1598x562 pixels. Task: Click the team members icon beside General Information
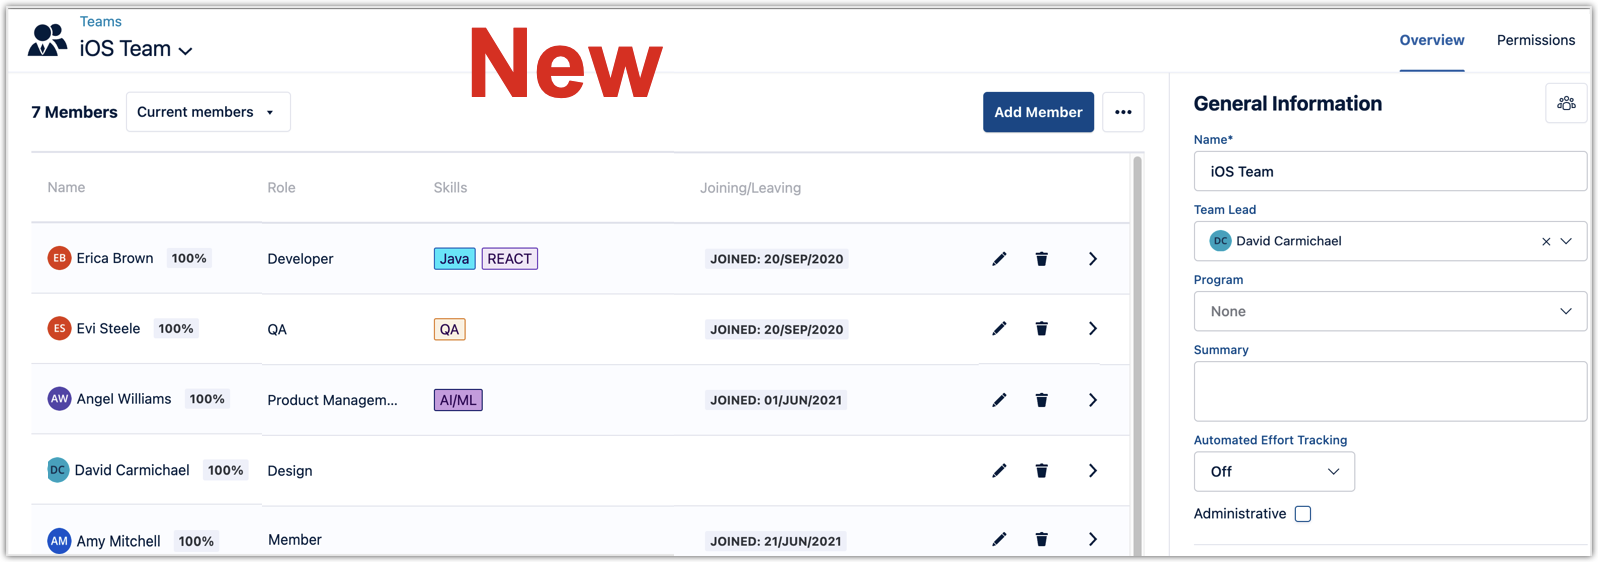click(1566, 103)
